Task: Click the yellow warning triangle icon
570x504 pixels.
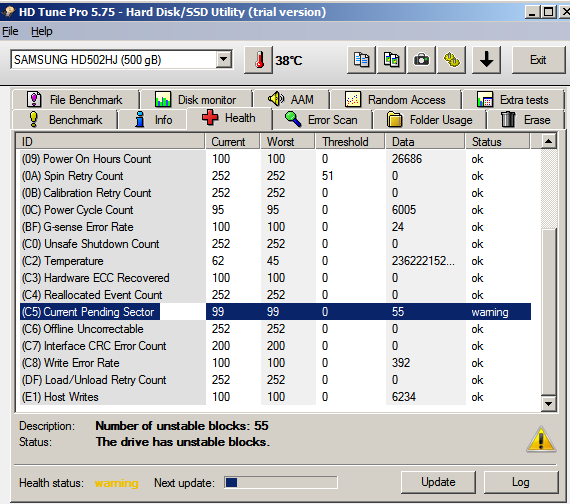Action: pos(541,440)
